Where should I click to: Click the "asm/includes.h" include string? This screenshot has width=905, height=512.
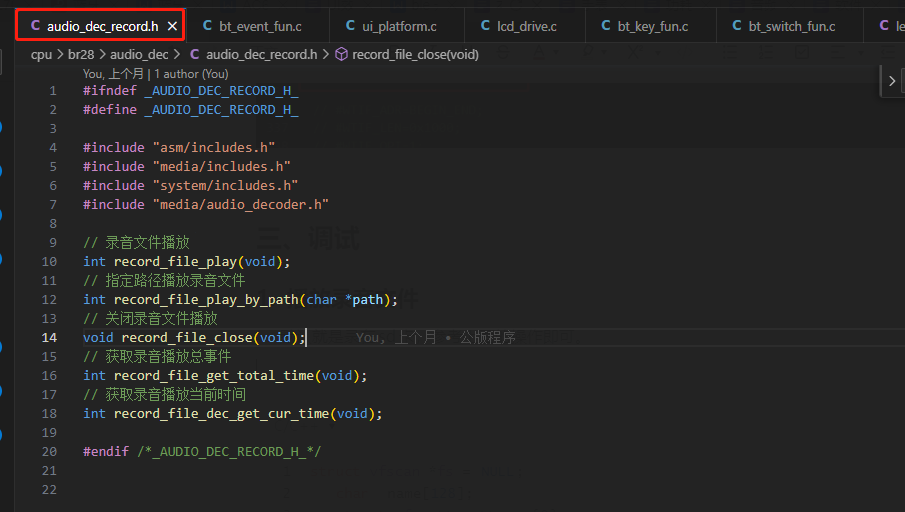click(x=214, y=148)
